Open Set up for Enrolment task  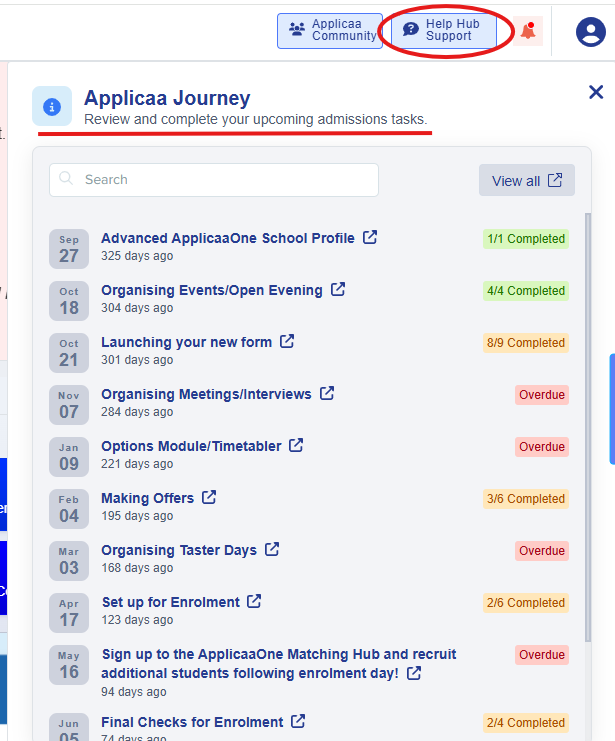click(x=171, y=602)
